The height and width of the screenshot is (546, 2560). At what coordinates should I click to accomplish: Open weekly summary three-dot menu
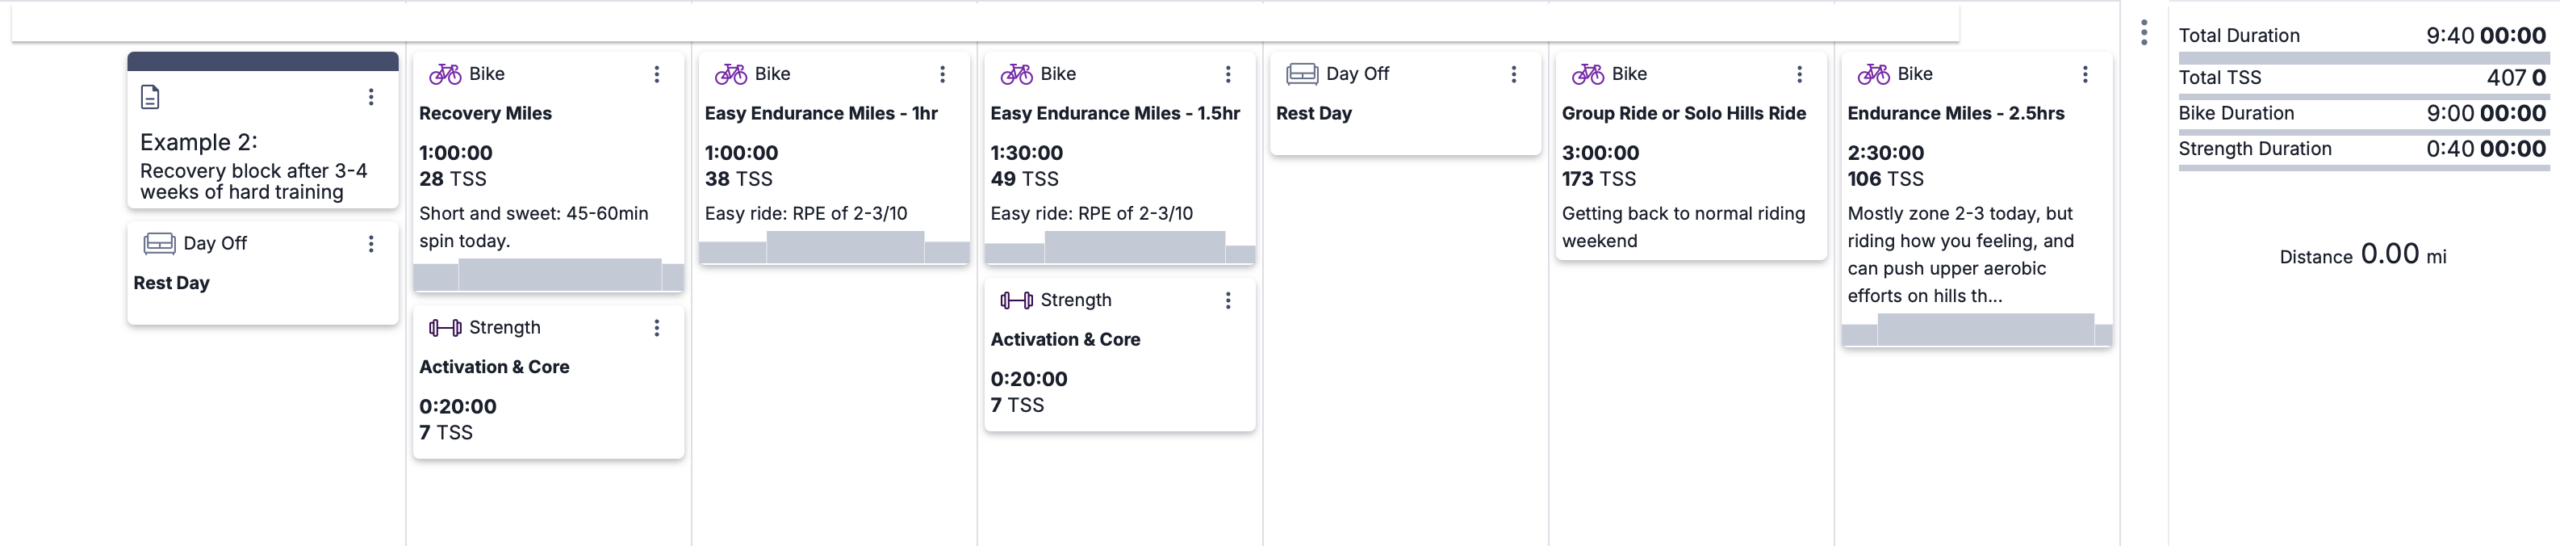[2144, 33]
